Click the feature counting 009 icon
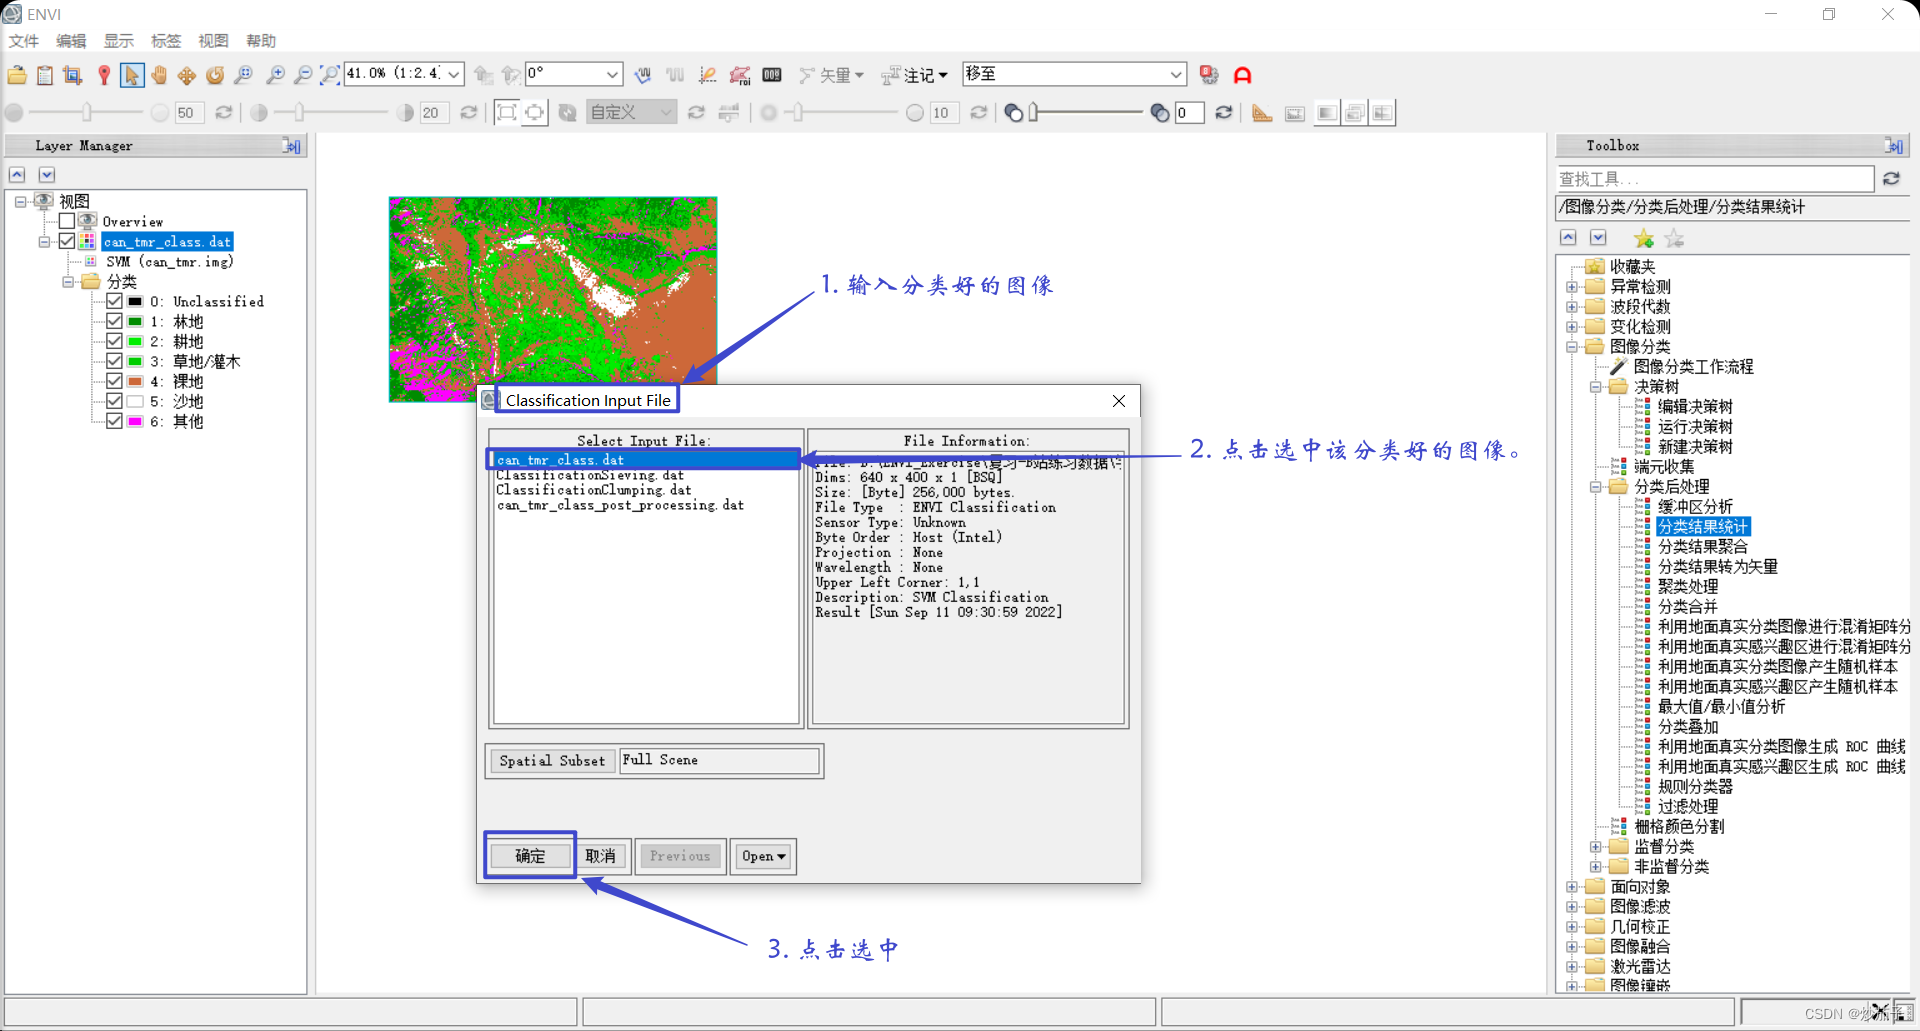This screenshot has width=1920, height=1031. click(772, 75)
